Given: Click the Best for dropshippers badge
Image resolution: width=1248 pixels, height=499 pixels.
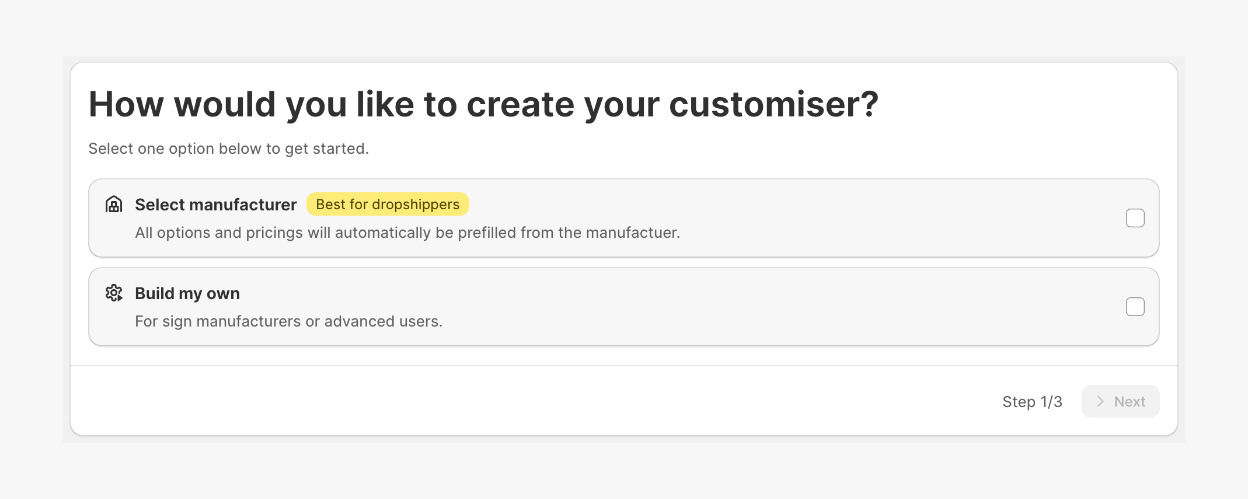Looking at the screenshot, I should 387,205.
